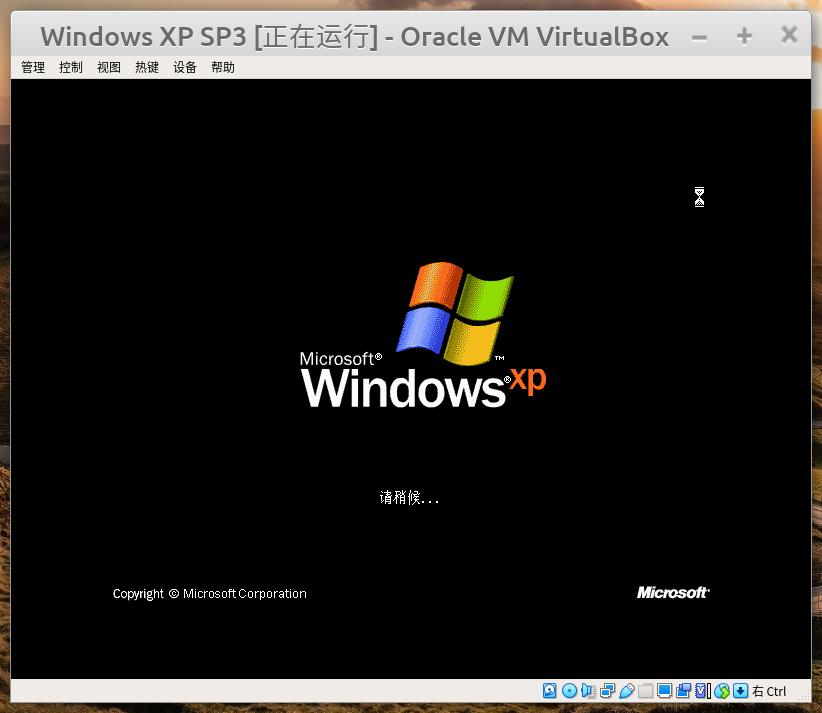Open the optical drive status icon
Screen dimensions: 822x713
[569, 690]
